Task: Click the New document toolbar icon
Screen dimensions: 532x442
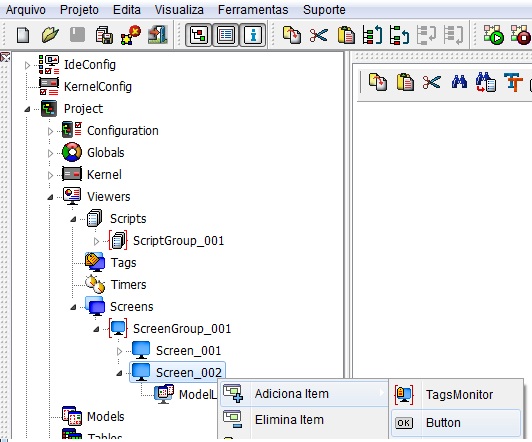Action: click(x=23, y=35)
